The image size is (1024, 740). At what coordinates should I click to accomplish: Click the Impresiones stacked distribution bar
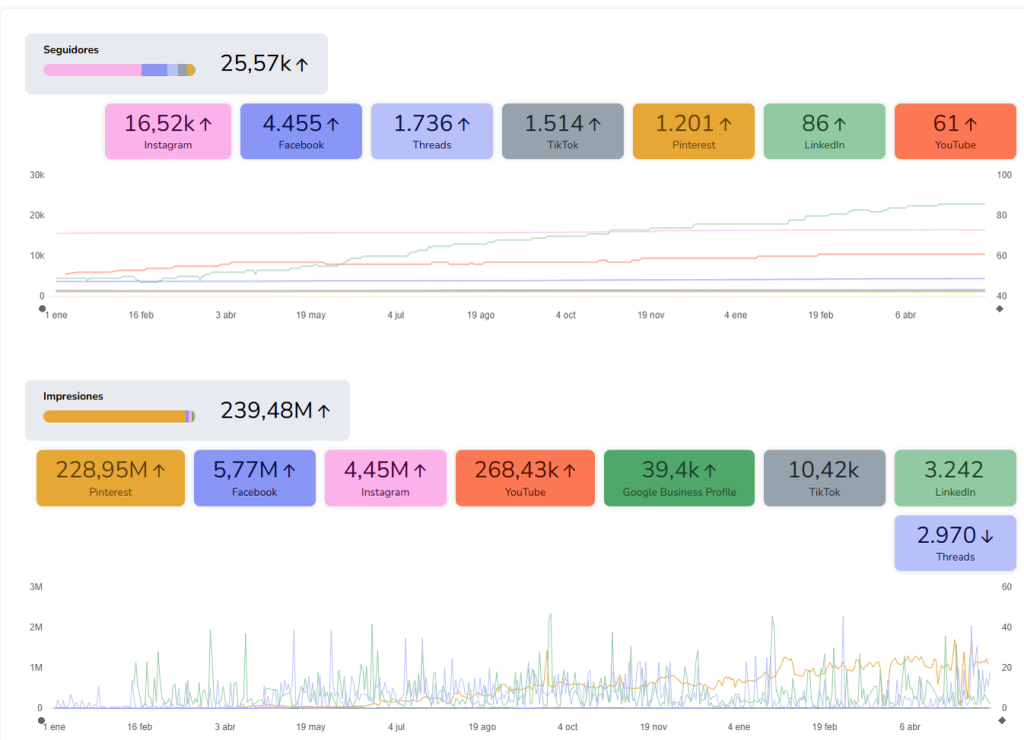(x=120, y=416)
